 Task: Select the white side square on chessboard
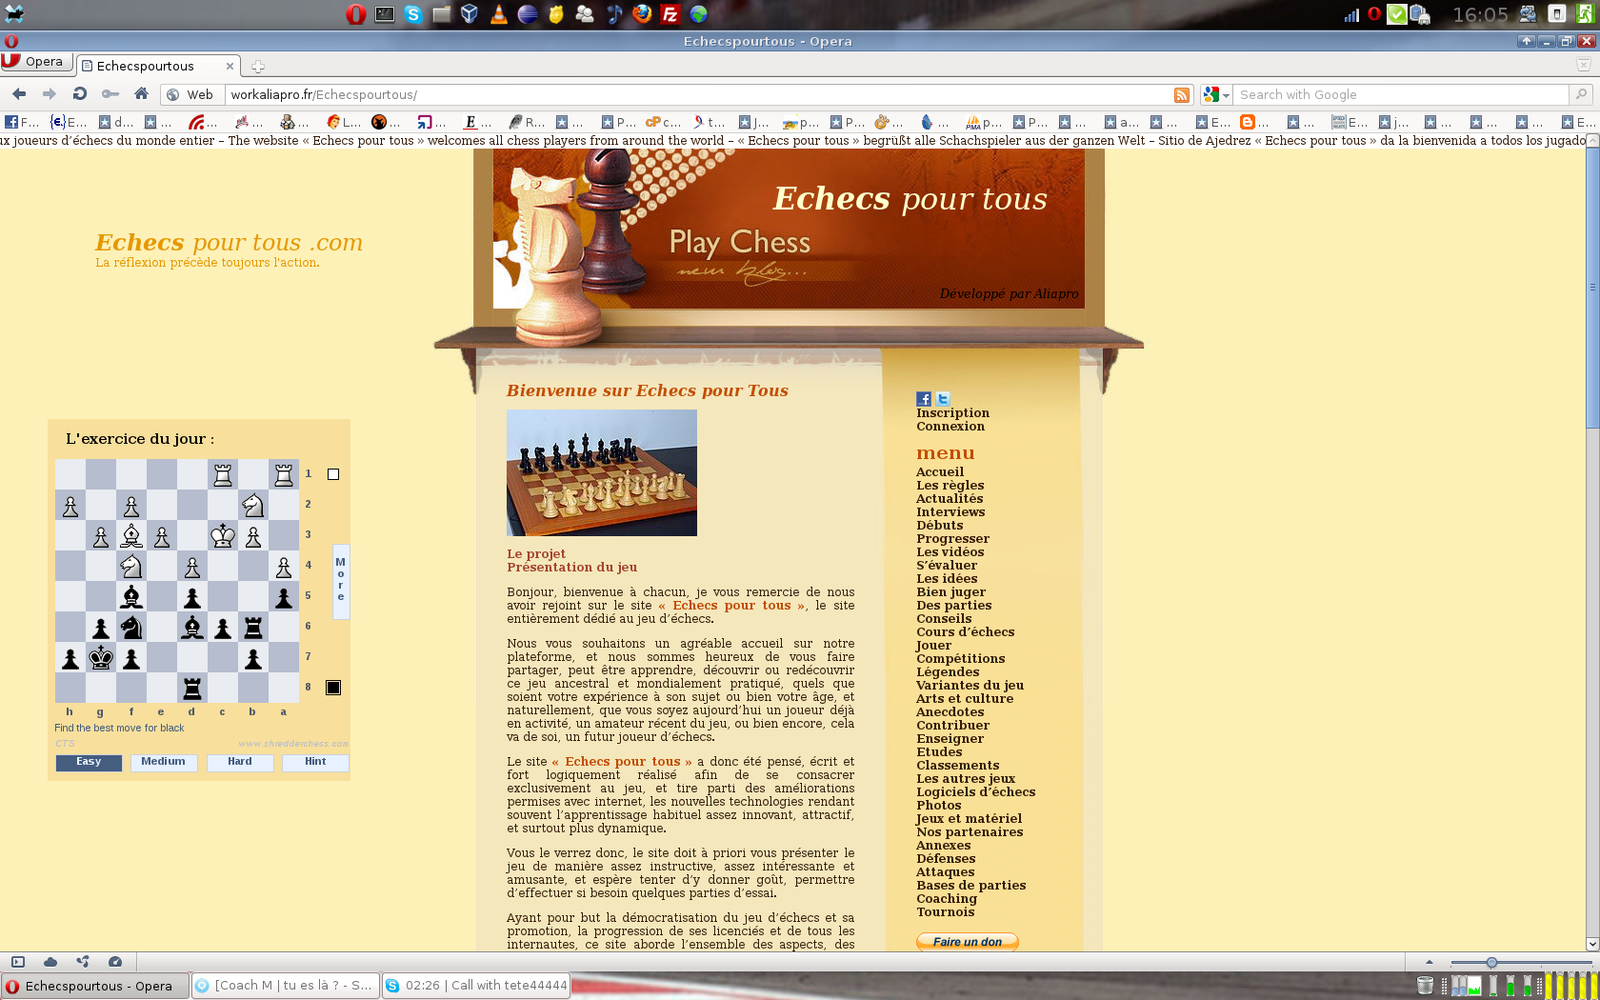click(333, 474)
